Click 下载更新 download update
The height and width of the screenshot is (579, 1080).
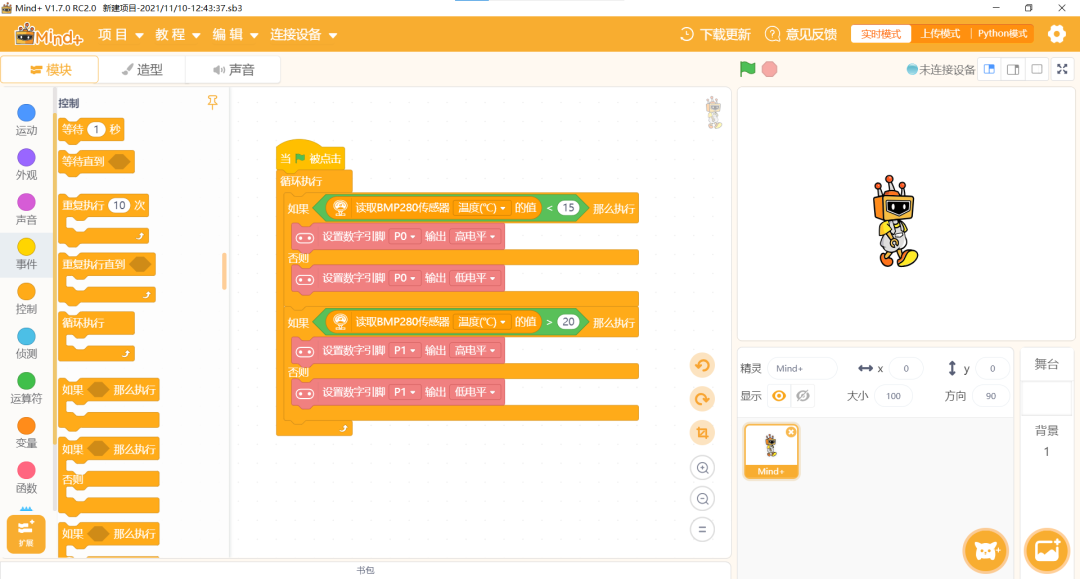715,34
